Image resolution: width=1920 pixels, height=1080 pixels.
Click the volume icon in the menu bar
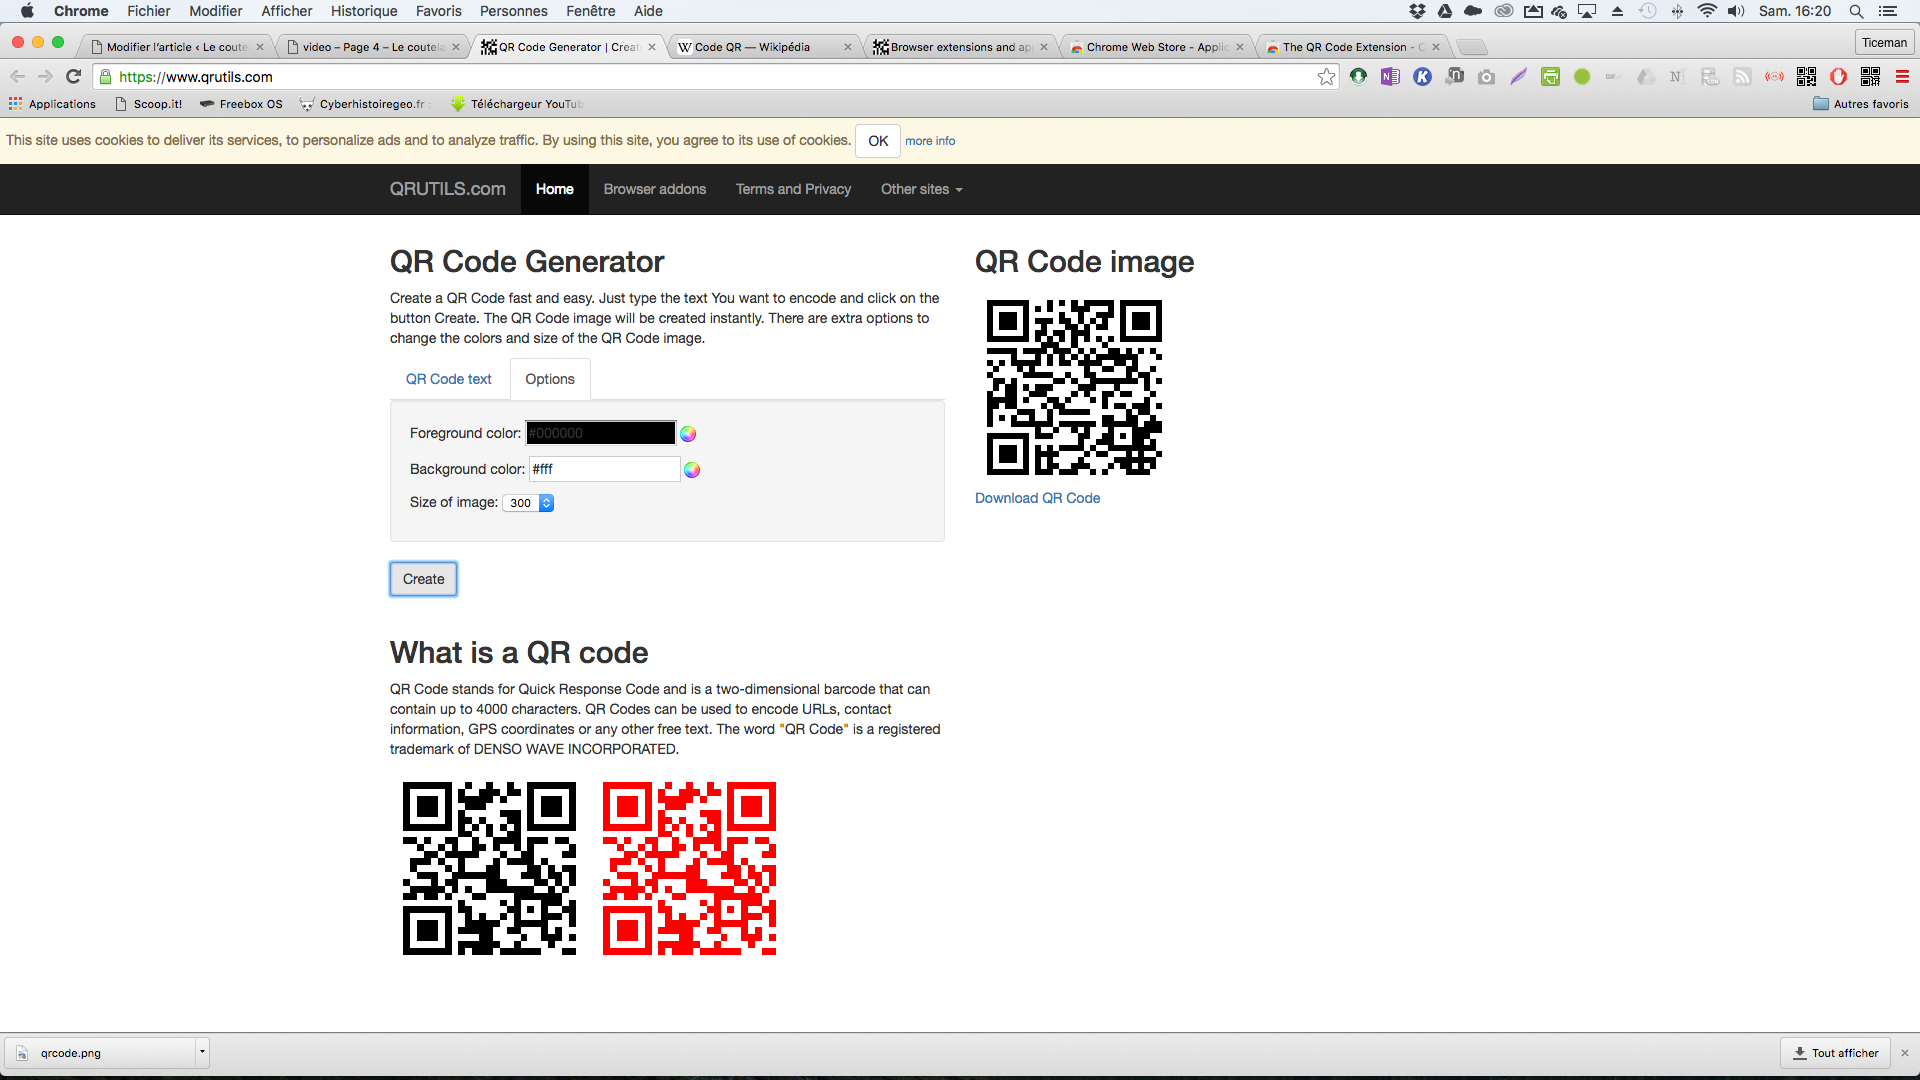click(x=1736, y=11)
